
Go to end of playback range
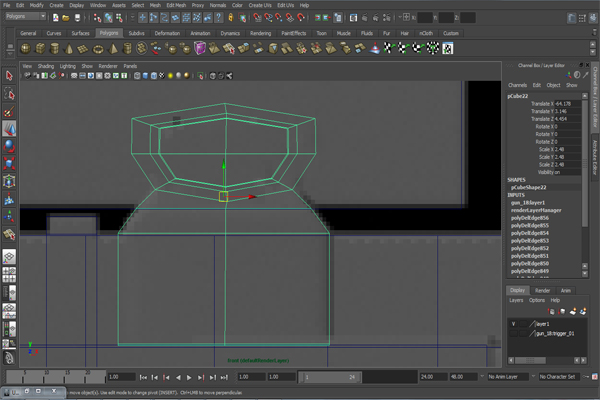click(x=224, y=377)
